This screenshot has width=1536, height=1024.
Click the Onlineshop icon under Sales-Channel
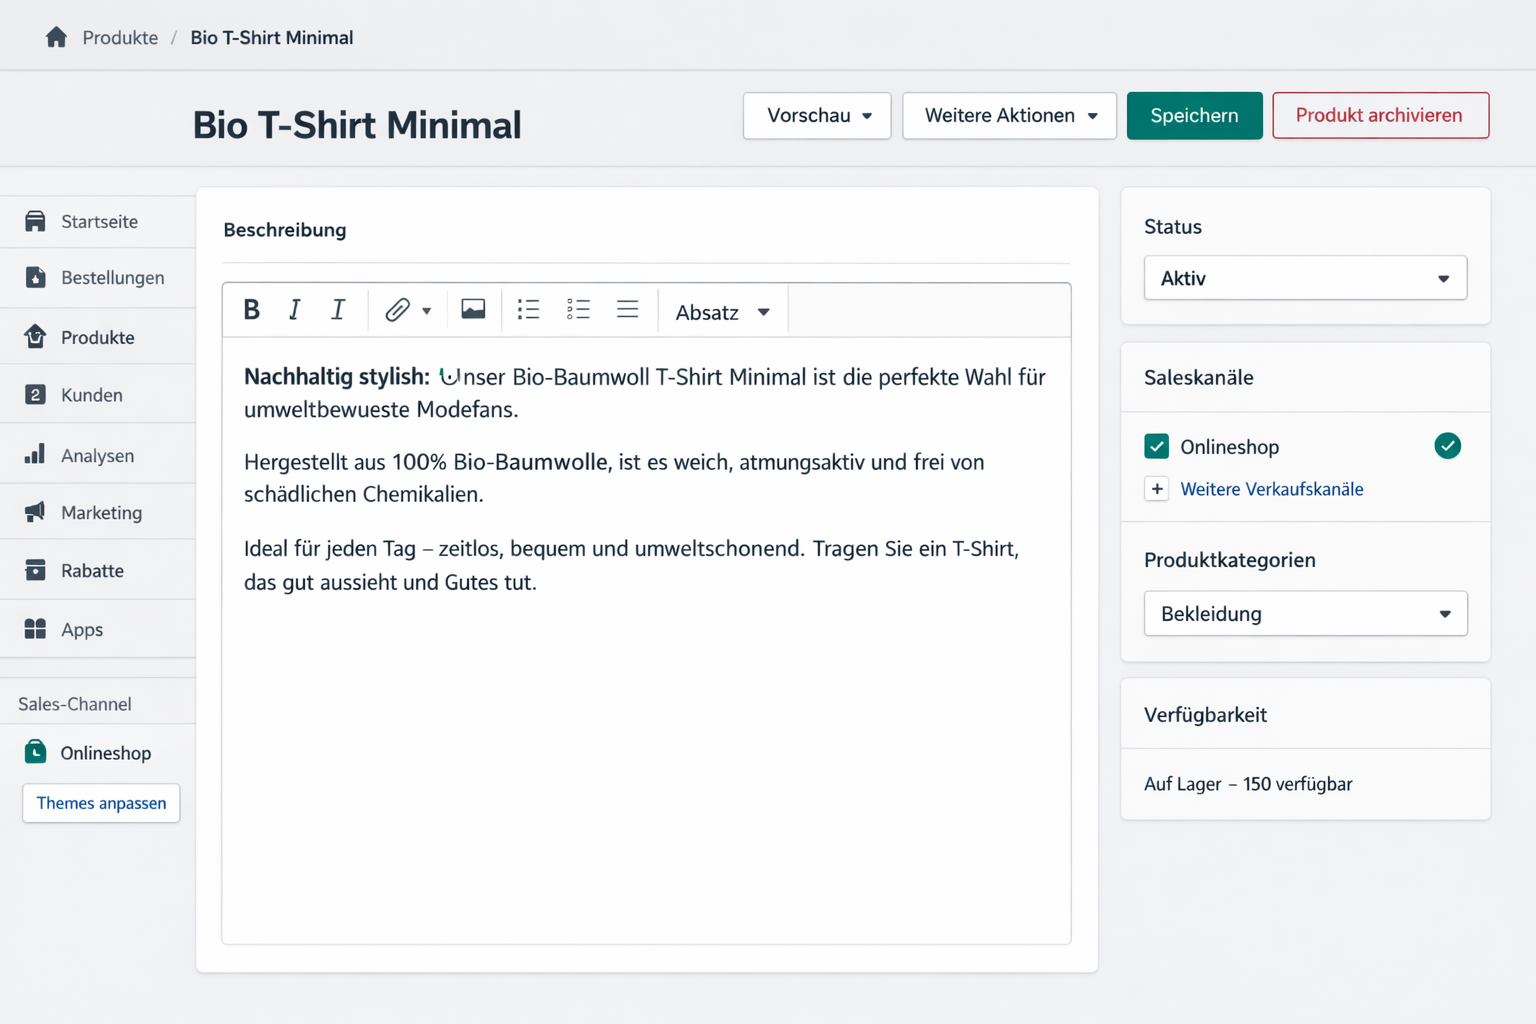click(35, 752)
